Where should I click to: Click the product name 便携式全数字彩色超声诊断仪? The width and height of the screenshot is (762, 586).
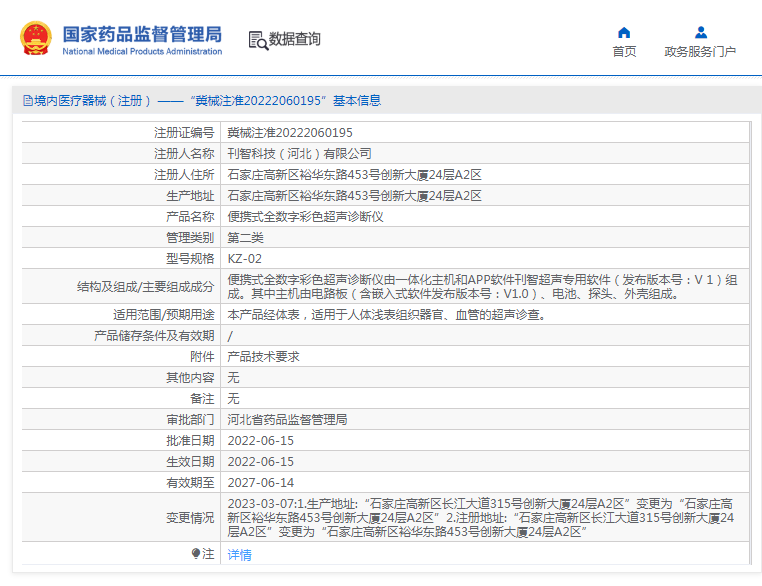(306, 217)
